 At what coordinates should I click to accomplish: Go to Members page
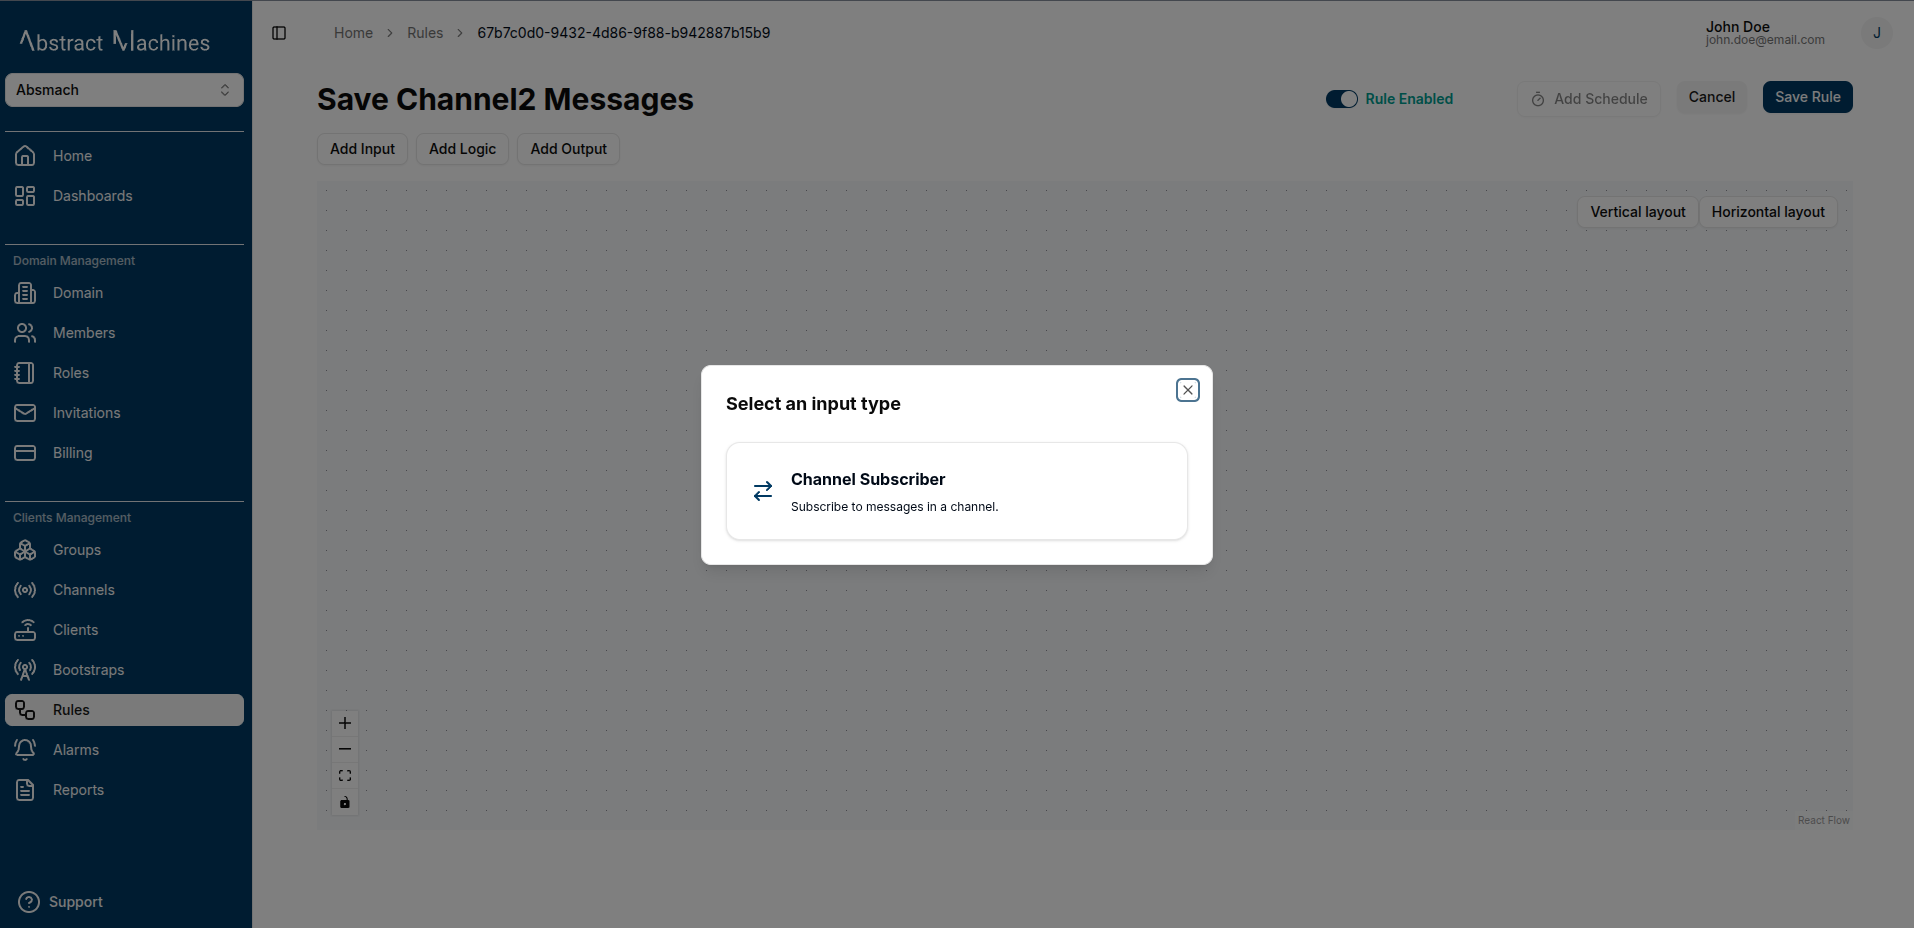point(124,333)
